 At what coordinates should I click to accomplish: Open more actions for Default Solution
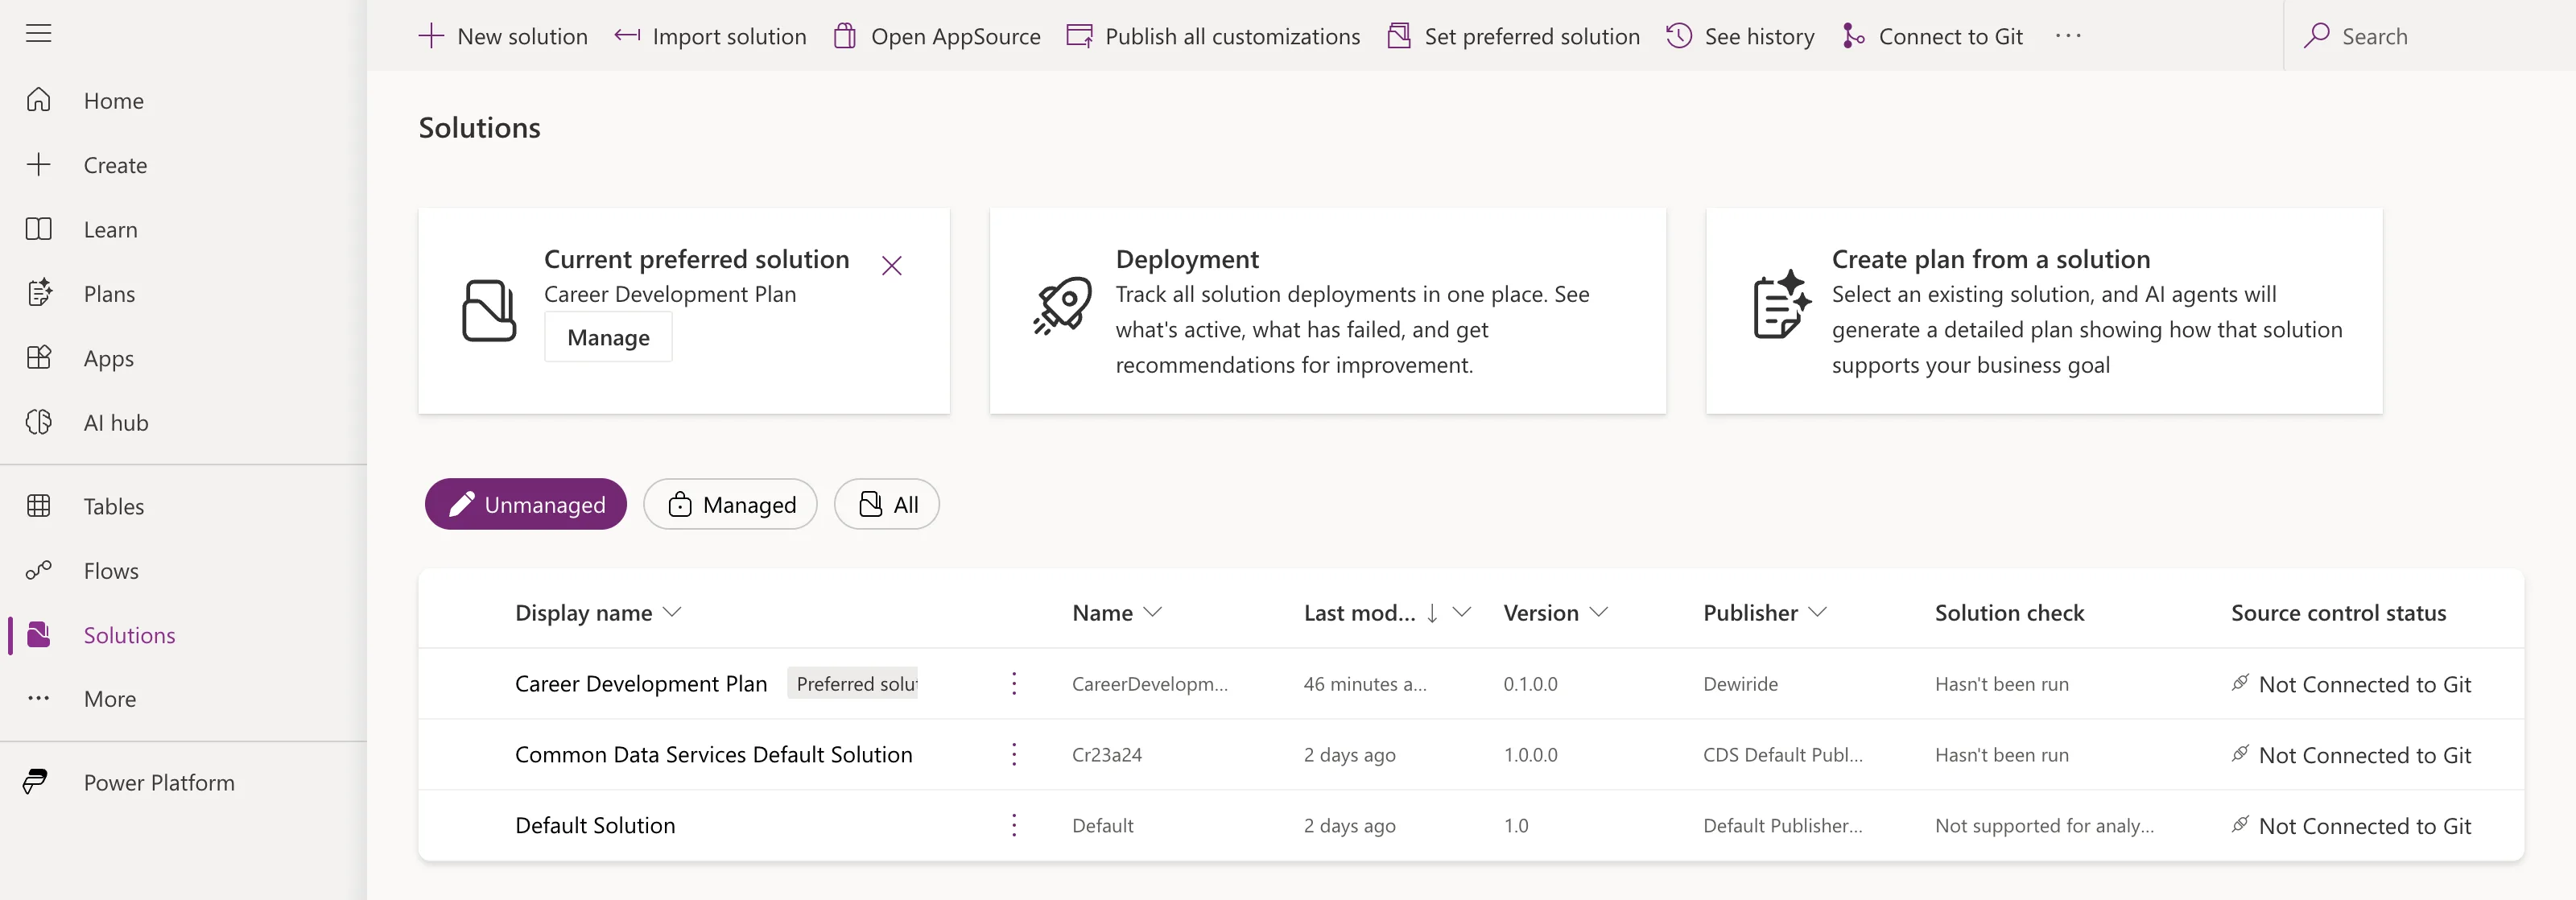(1014, 826)
